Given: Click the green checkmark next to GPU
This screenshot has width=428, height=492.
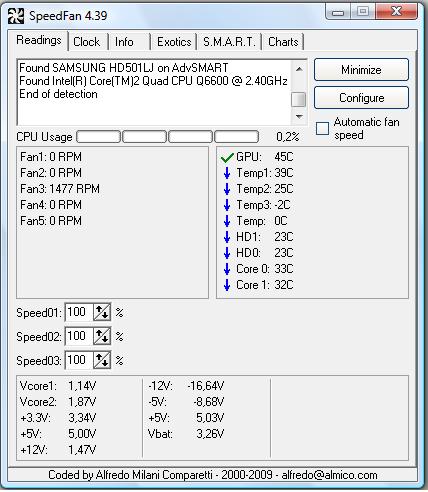Looking at the screenshot, I should tap(227, 157).
